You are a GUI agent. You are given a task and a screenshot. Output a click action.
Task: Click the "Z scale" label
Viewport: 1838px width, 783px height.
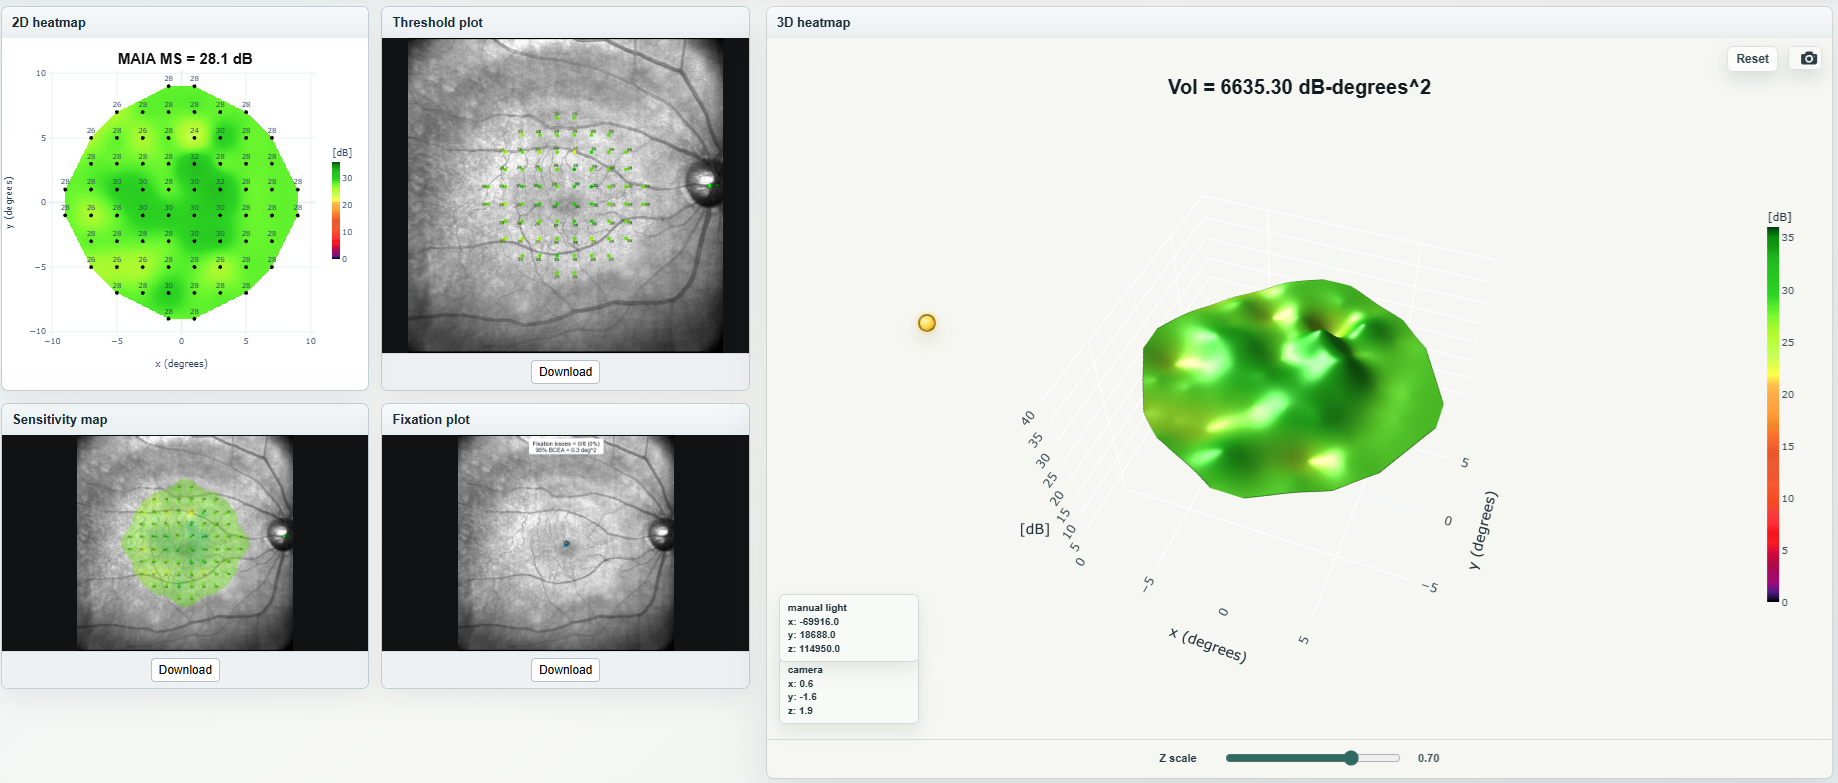tap(1178, 758)
